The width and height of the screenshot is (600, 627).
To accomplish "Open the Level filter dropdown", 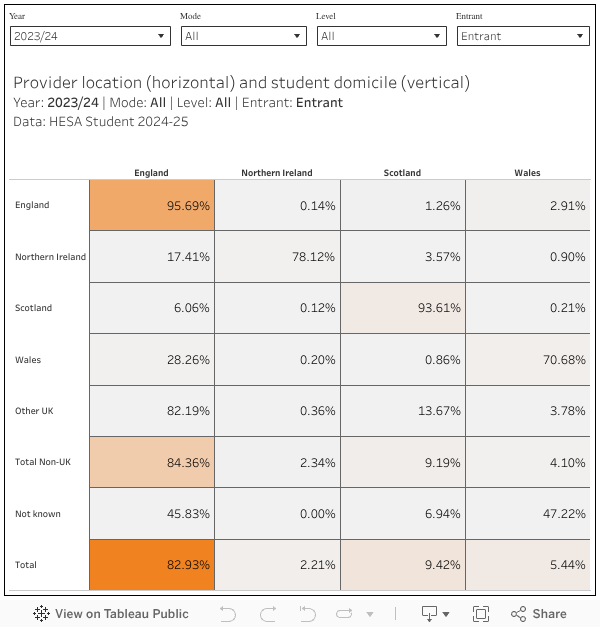I will tap(381, 36).
